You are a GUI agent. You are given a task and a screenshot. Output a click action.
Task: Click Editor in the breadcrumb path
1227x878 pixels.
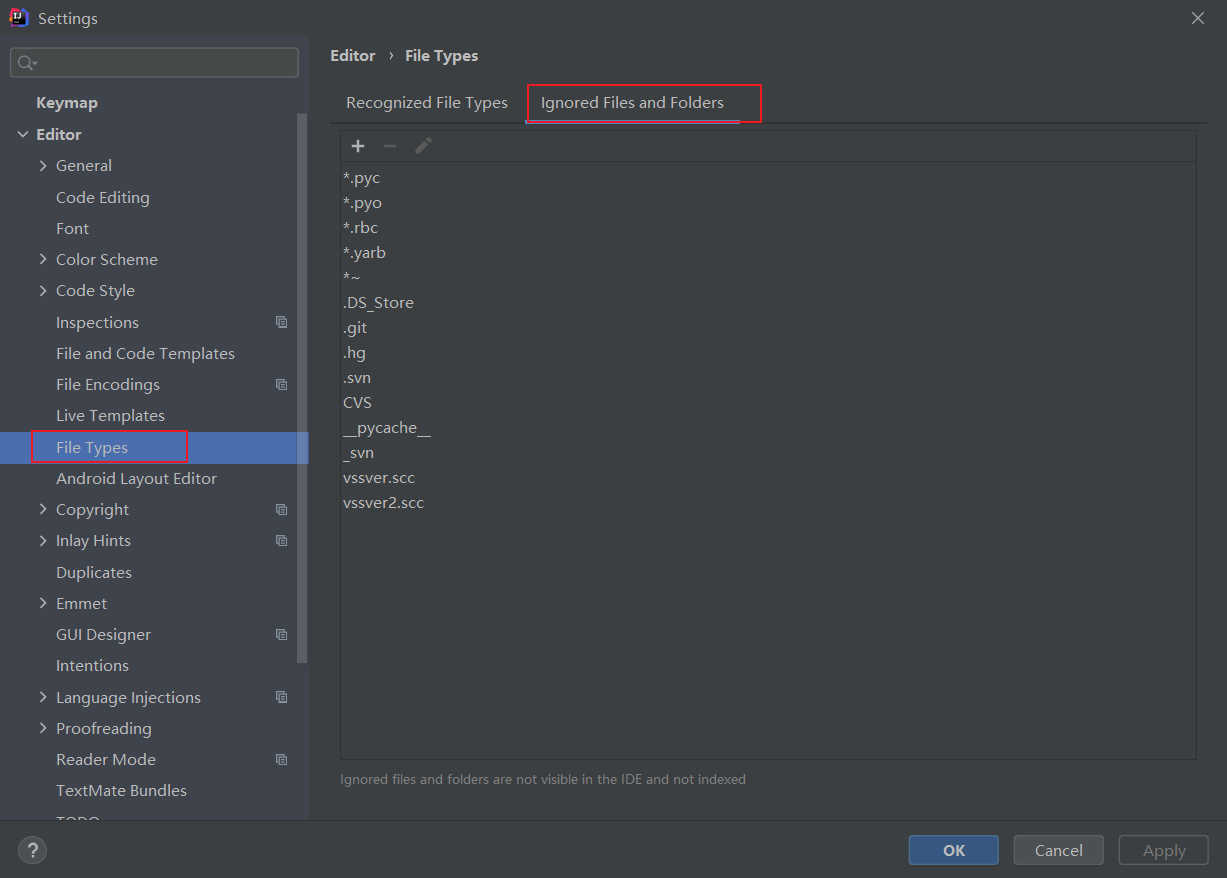(x=353, y=56)
